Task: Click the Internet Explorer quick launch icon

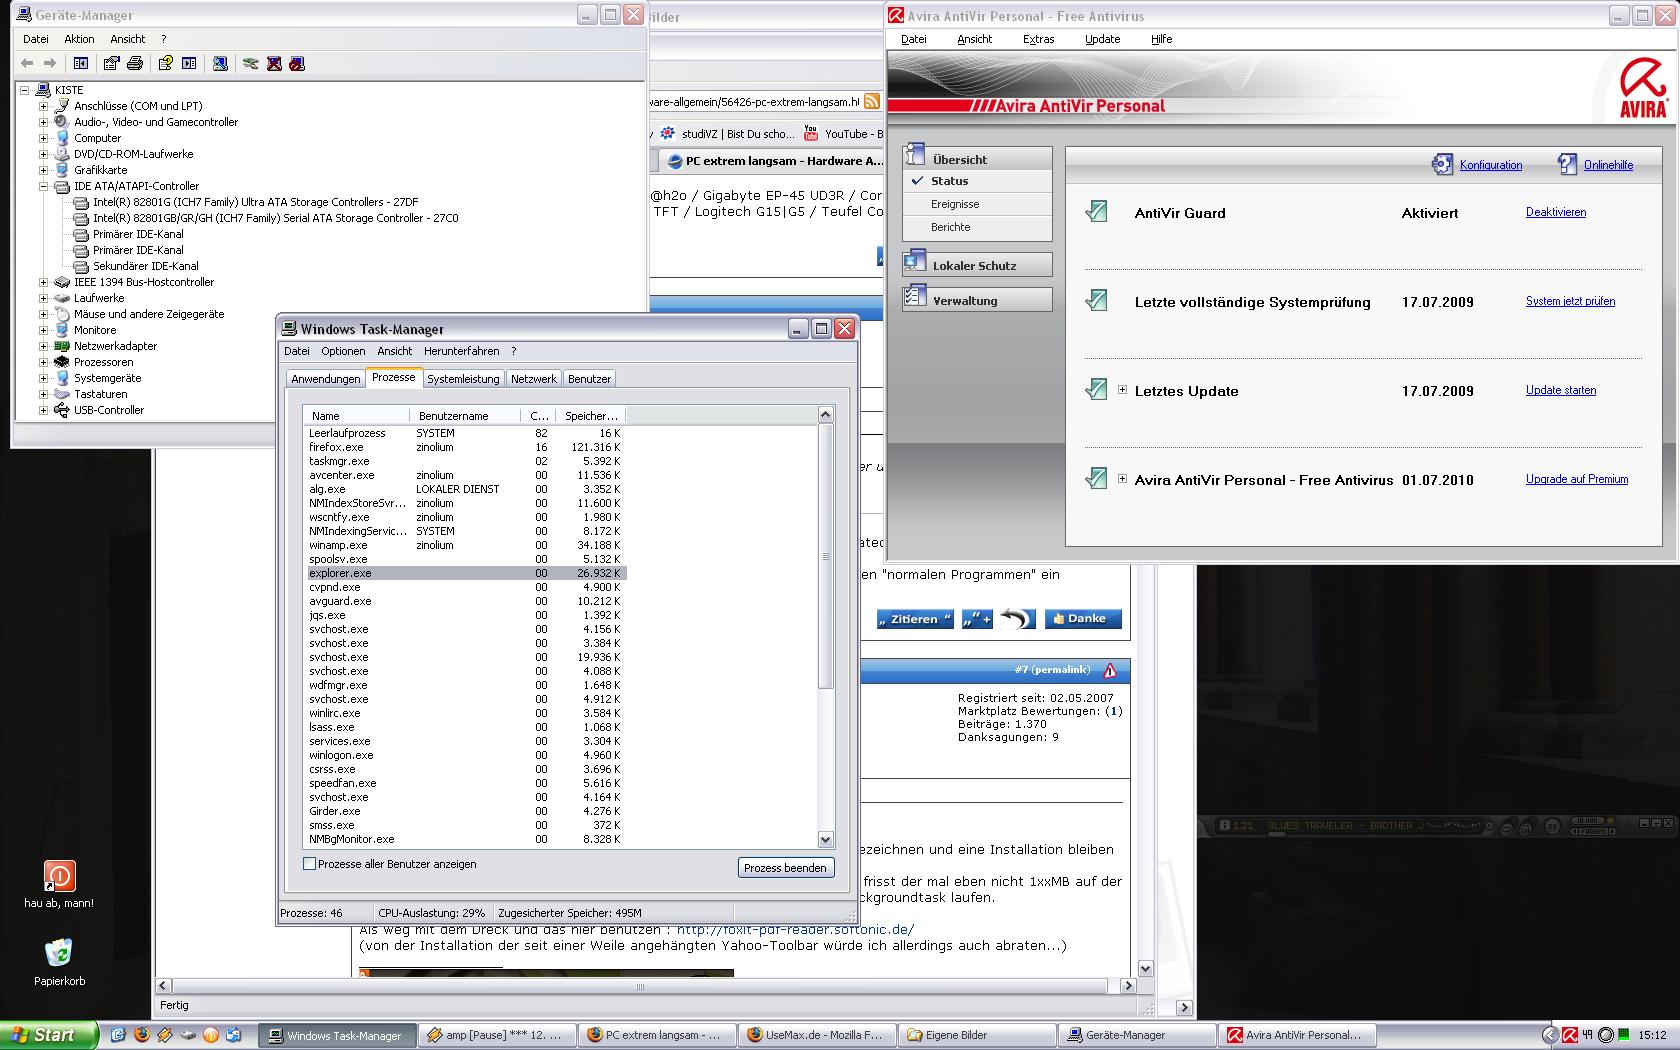Action: [118, 1035]
